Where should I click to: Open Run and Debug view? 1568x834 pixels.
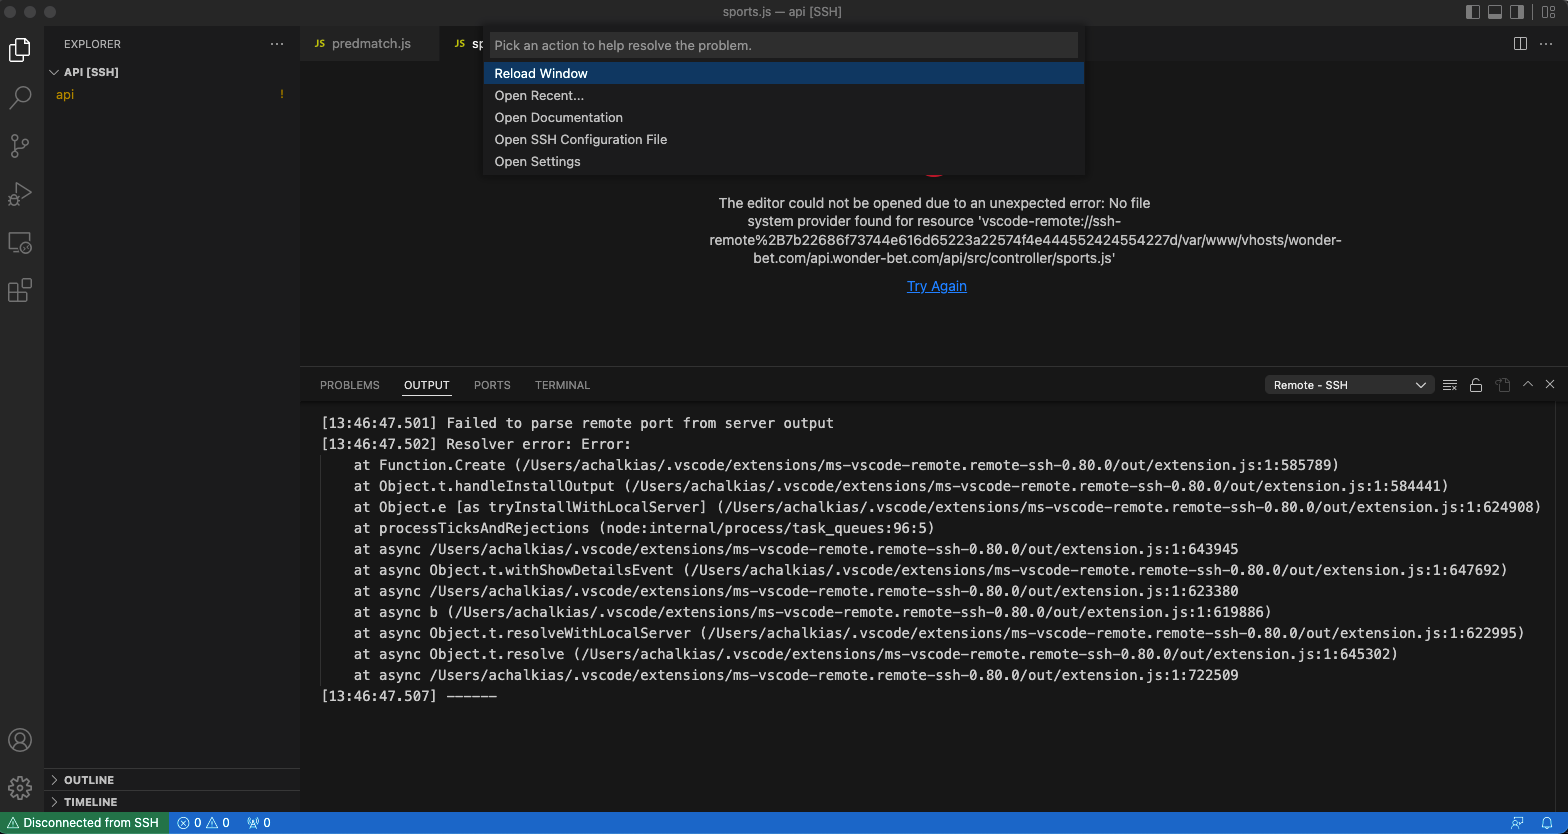coord(20,194)
